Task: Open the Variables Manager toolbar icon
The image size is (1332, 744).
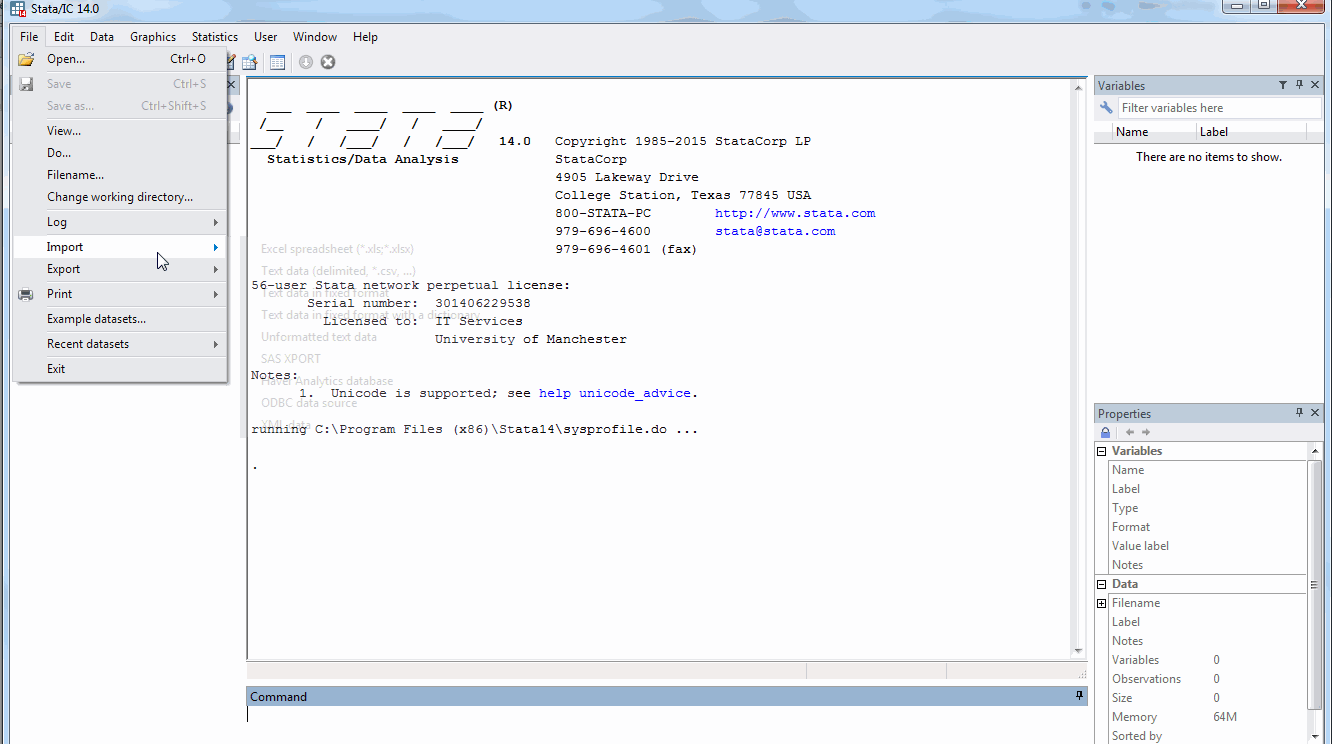Action: [277, 62]
